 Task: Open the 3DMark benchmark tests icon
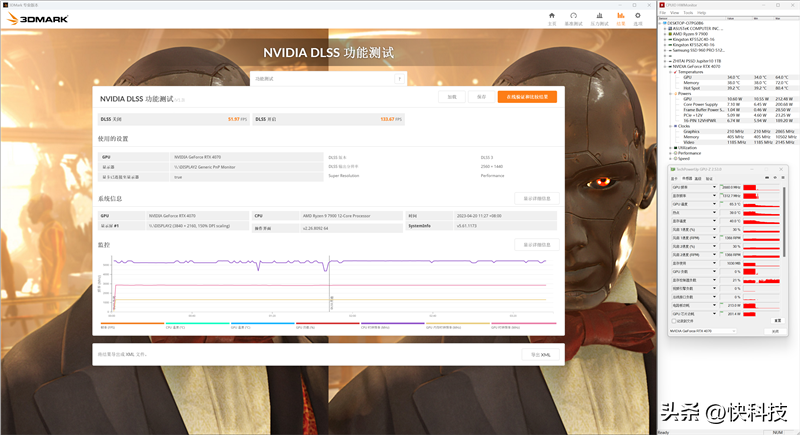573,18
